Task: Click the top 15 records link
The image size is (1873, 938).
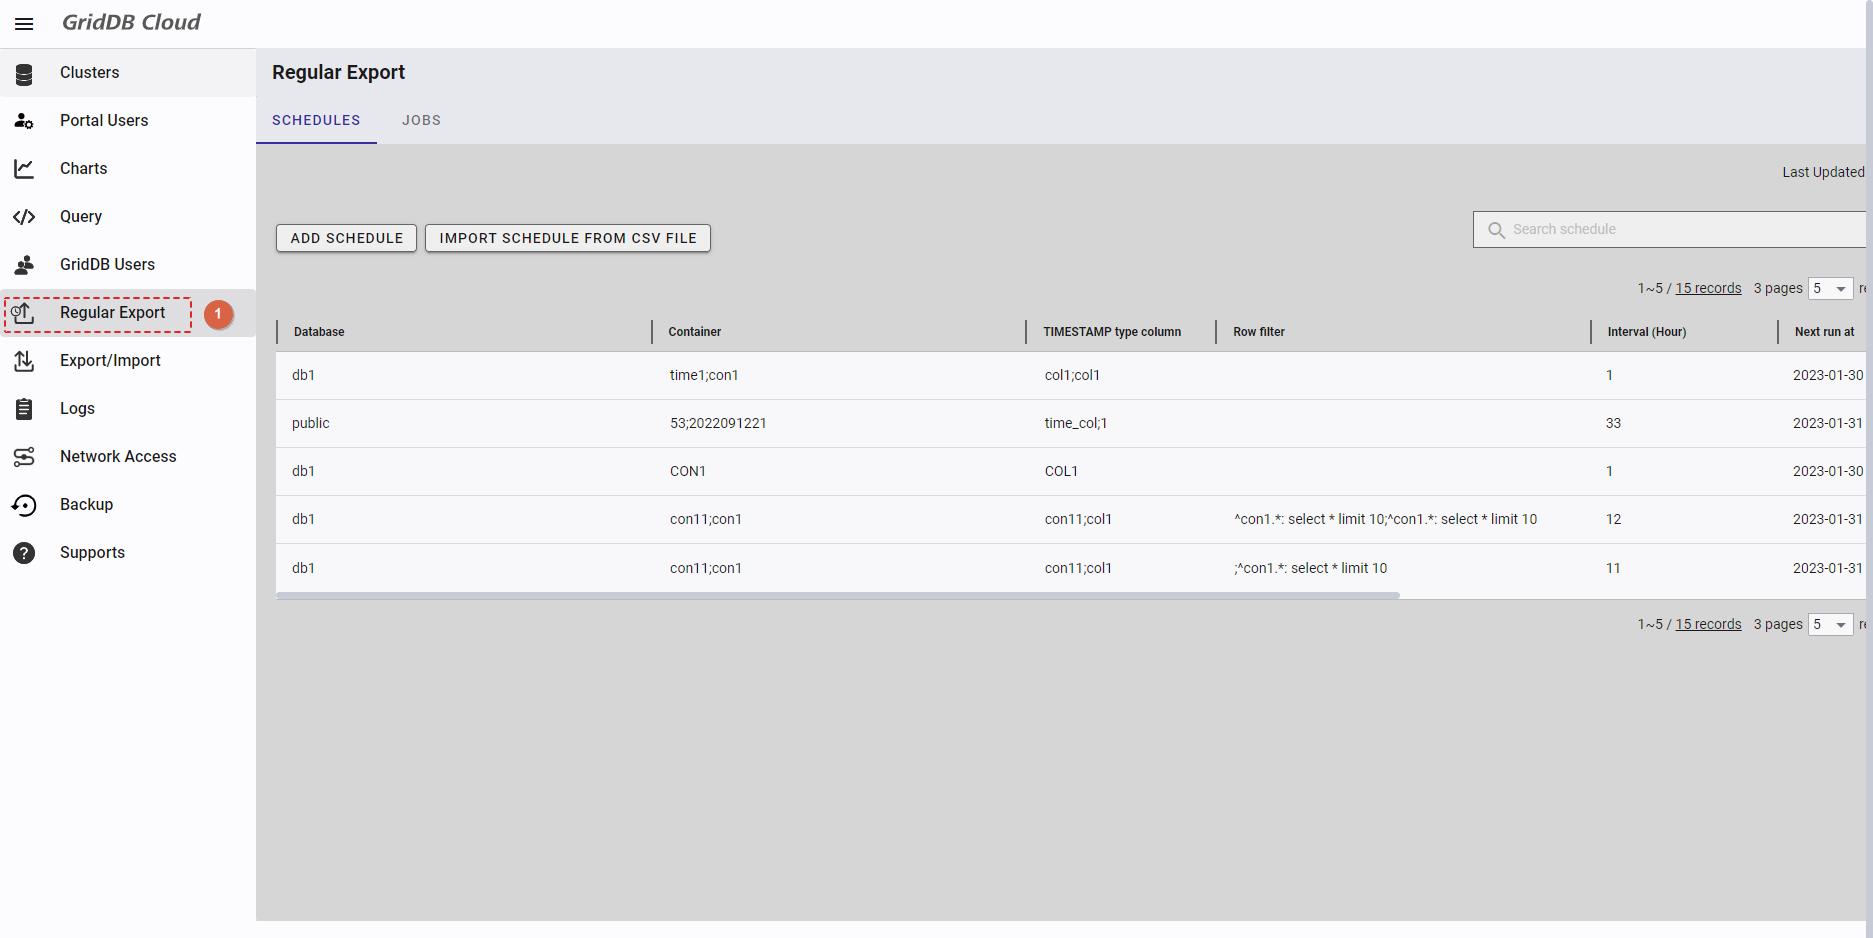Action: (x=1708, y=288)
